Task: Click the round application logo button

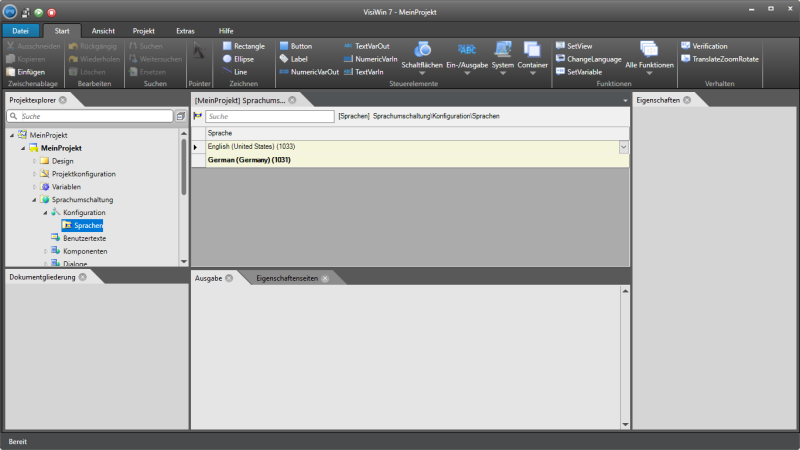Action: tap(10, 12)
